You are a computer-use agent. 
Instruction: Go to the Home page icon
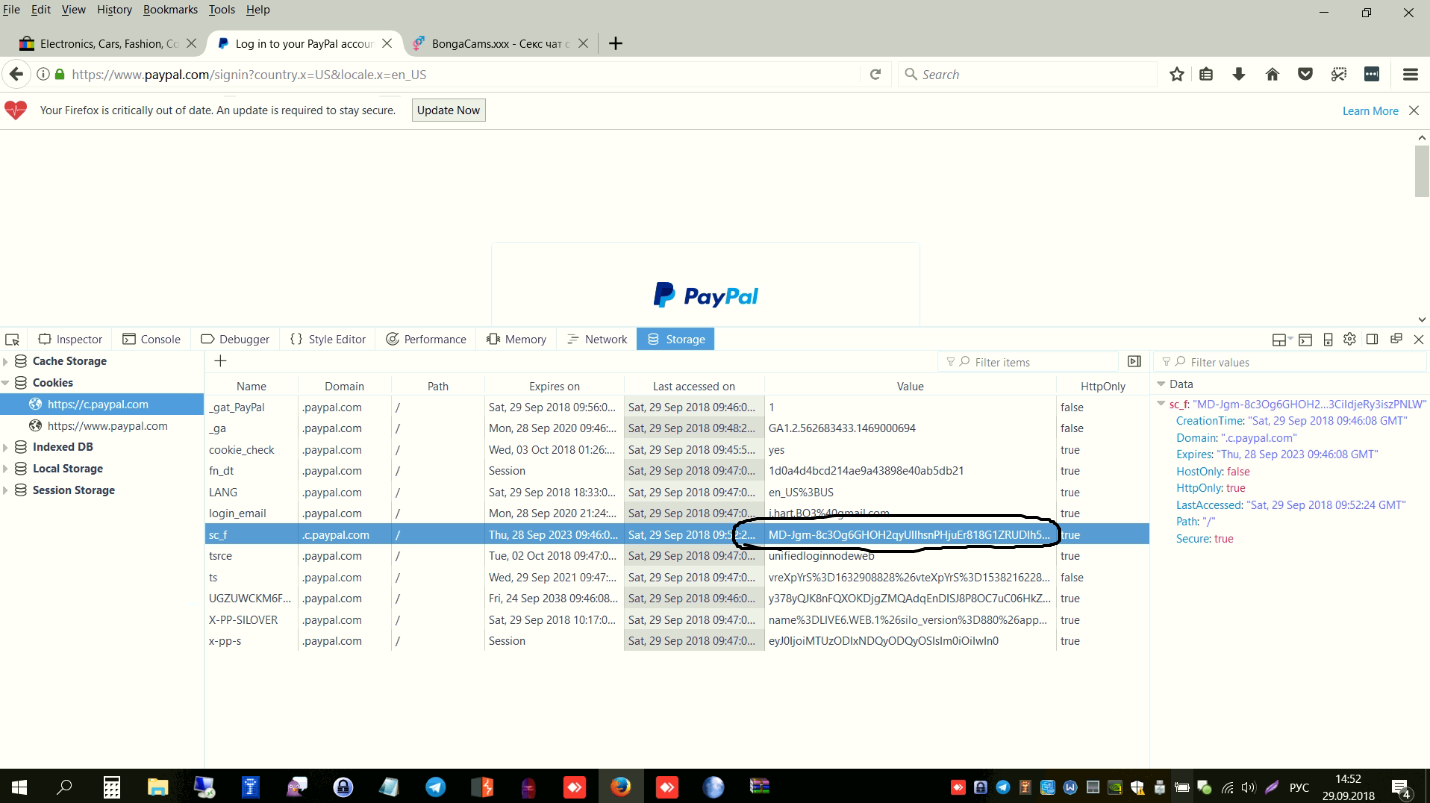(1272, 74)
